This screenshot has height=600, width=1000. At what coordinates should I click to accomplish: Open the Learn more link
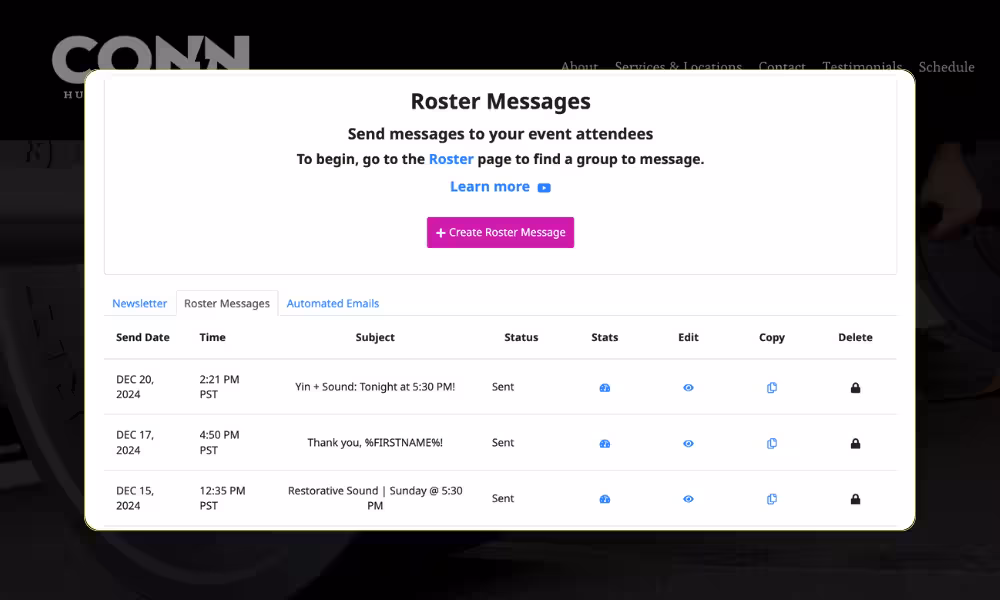click(489, 186)
